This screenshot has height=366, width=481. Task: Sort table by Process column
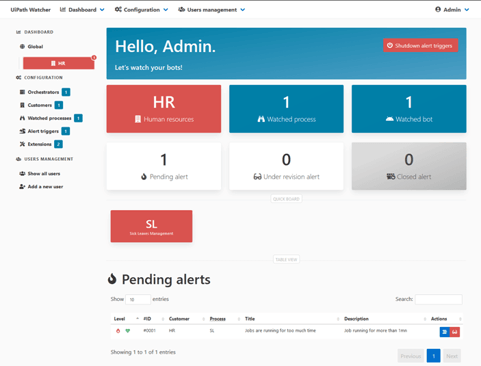click(x=224, y=319)
